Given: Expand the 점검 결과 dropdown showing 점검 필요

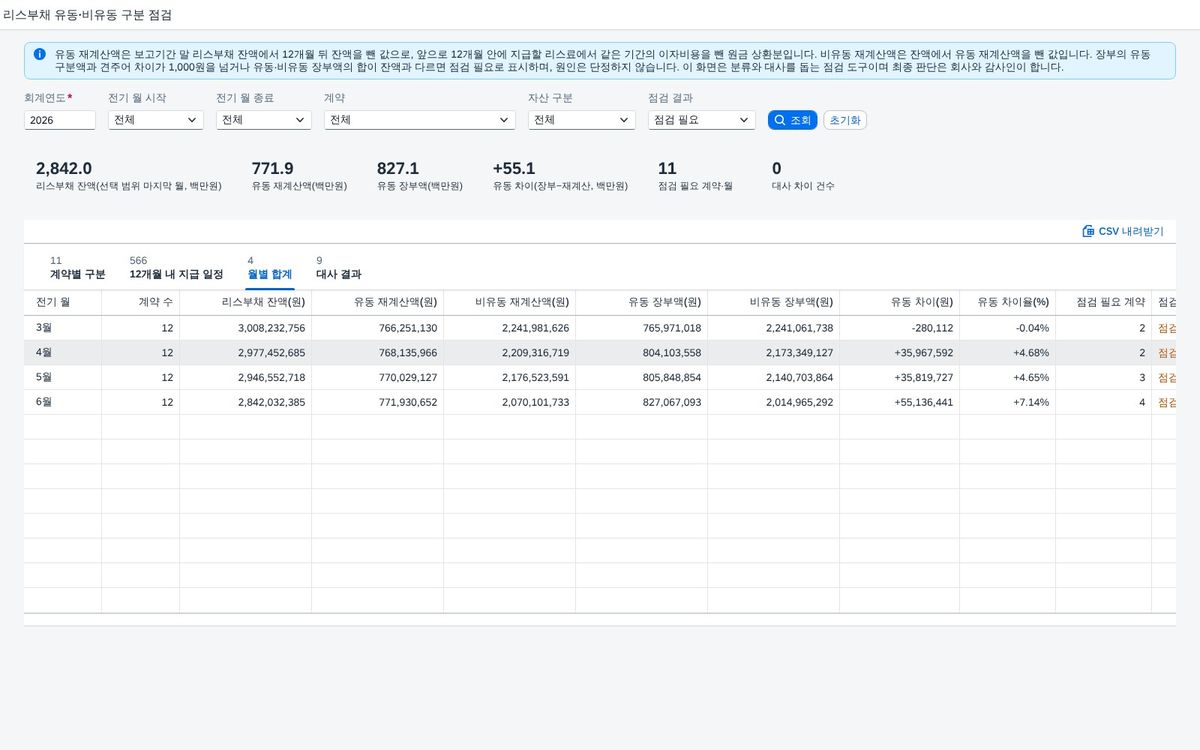Looking at the screenshot, I should coord(702,120).
